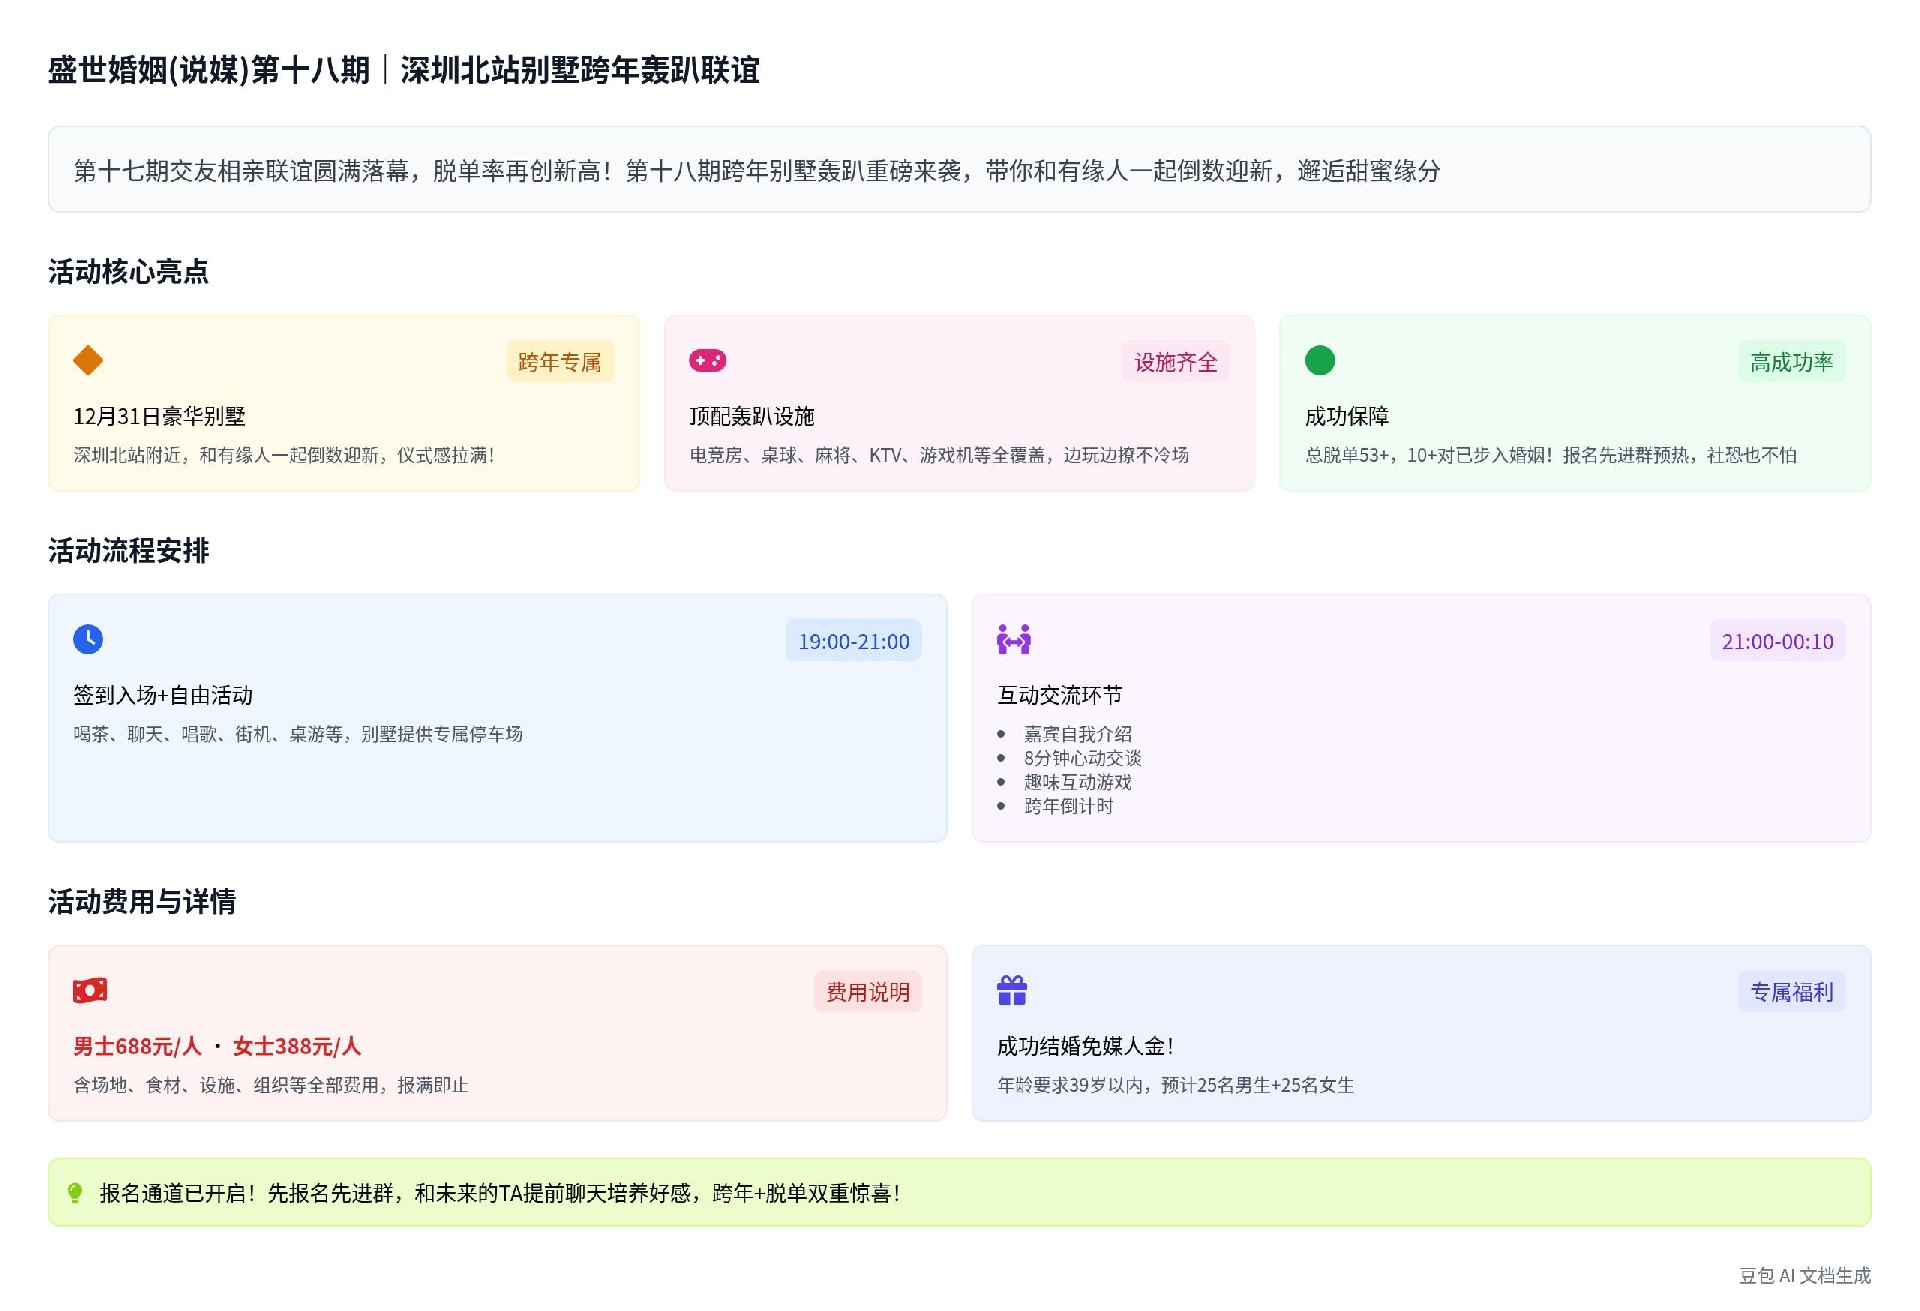Image resolution: width=1920 pixels, height=1311 pixels.
Task: Click the red money bill icon
Action: [90, 990]
